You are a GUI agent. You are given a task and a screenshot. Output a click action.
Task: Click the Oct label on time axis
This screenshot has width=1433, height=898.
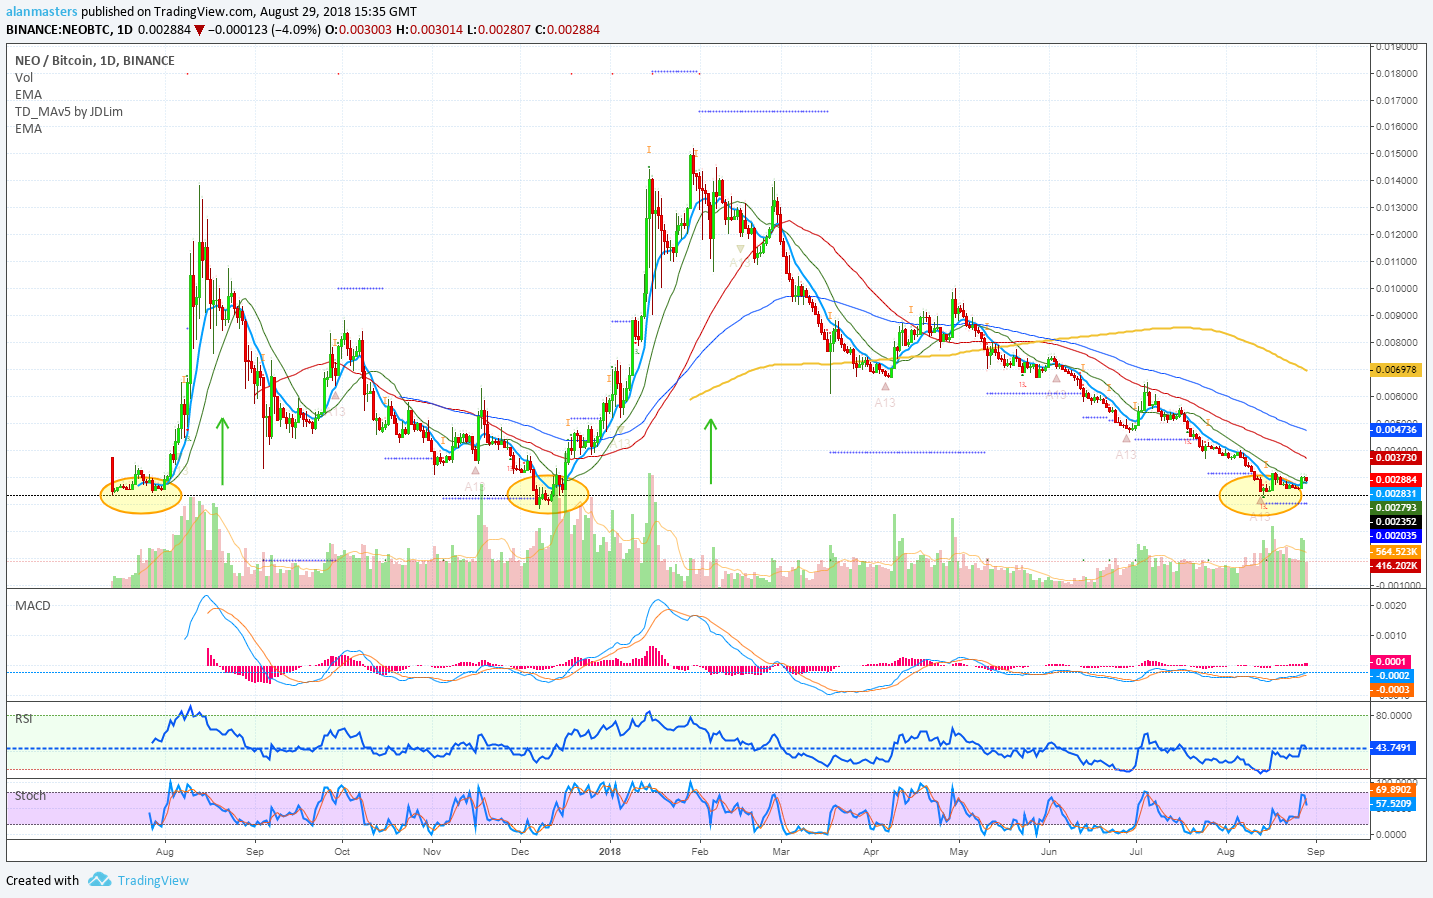click(x=342, y=852)
